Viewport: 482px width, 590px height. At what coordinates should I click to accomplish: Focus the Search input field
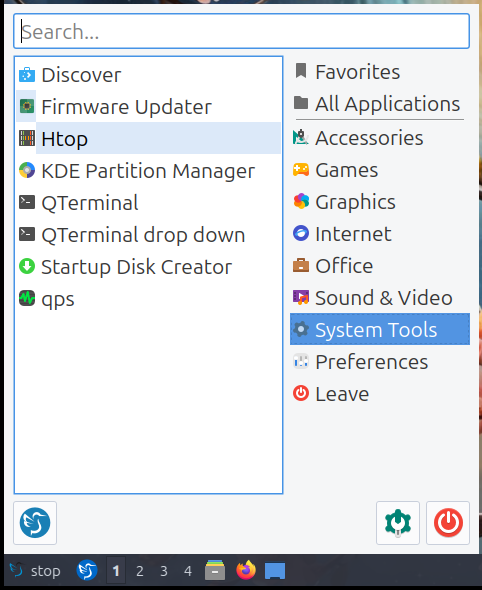click(x=241, y=31)
